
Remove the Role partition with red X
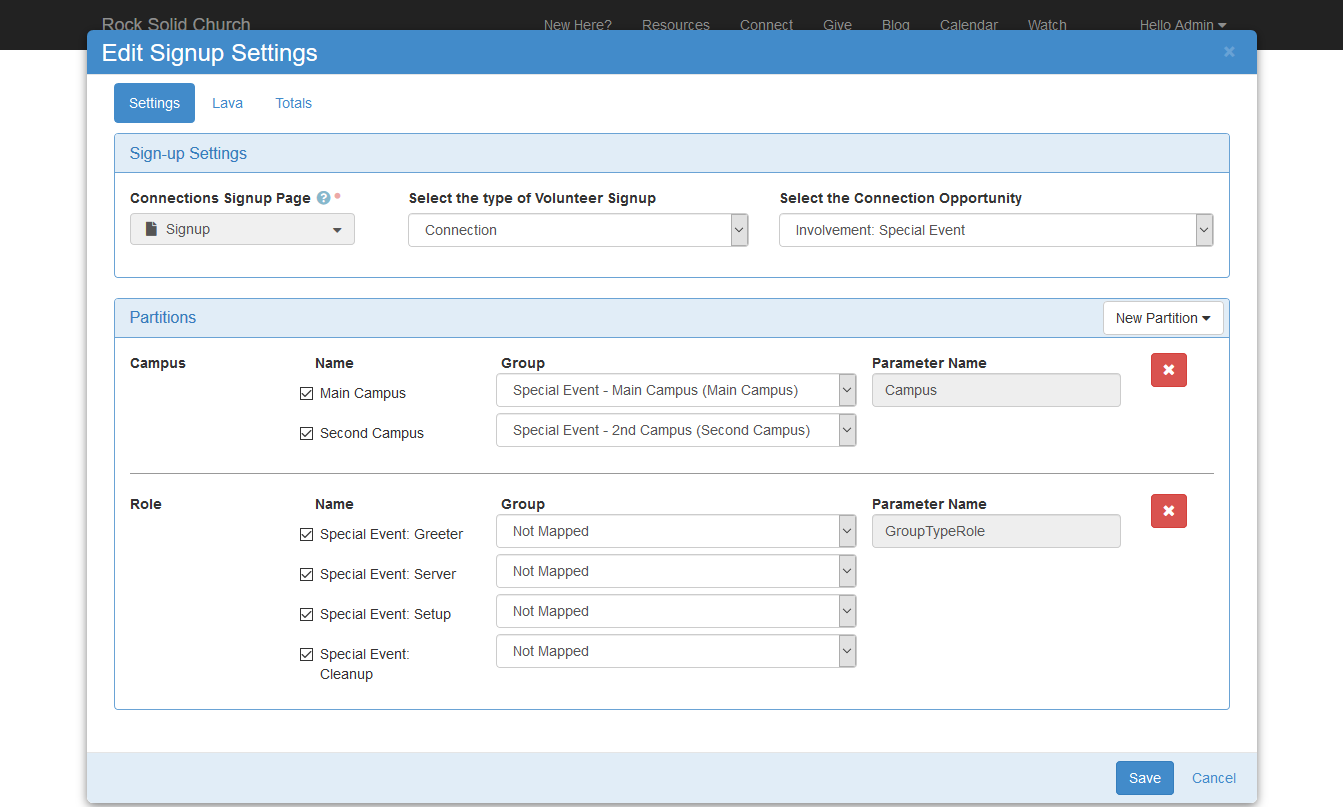[1169, 511]
